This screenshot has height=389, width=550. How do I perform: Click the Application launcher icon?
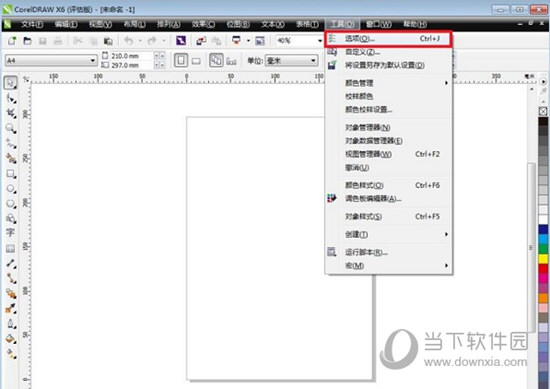237,40
